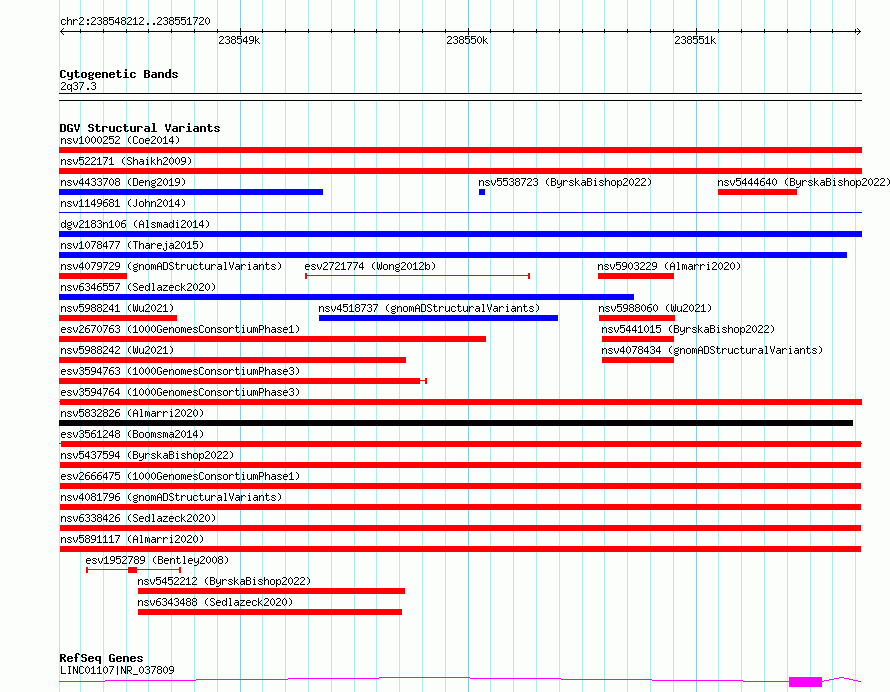Open nsv5452212 (ByrskaBishop2022) red bar
Screen dimensions: 890x692
(x=271, y=591)
